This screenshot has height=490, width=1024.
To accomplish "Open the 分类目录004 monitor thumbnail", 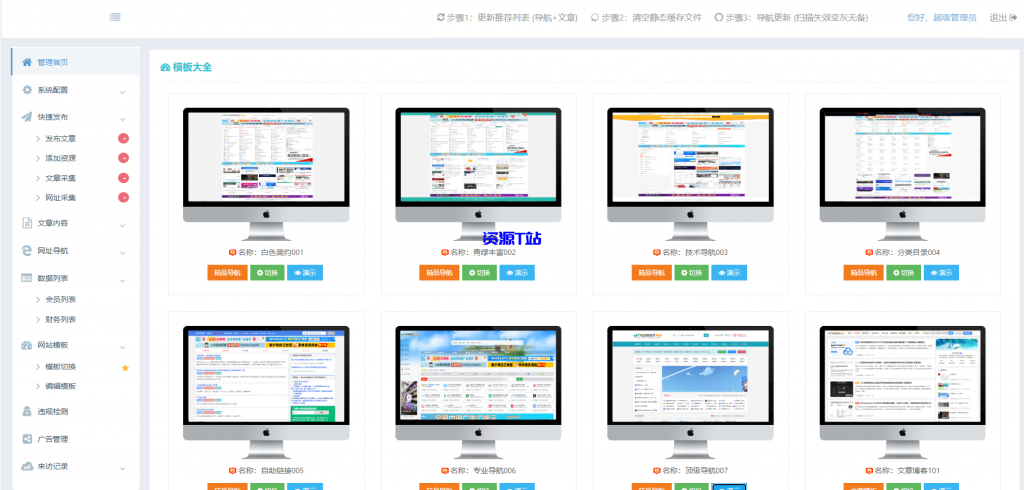I will point(903,174).
